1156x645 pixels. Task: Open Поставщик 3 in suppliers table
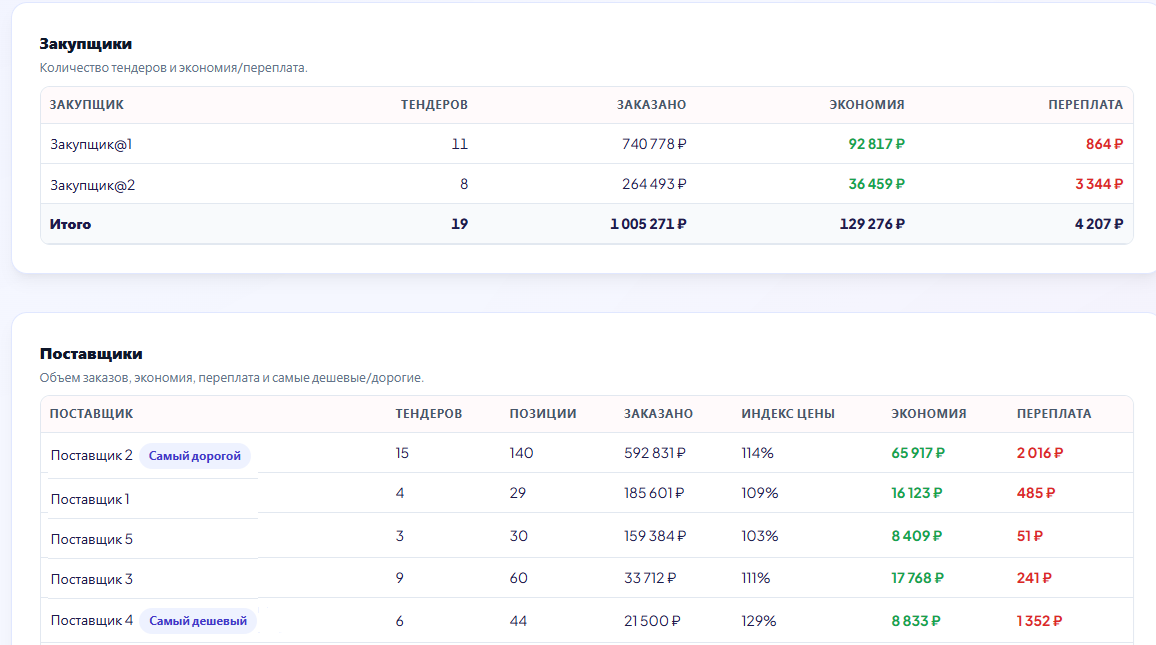tap(91, 579)
